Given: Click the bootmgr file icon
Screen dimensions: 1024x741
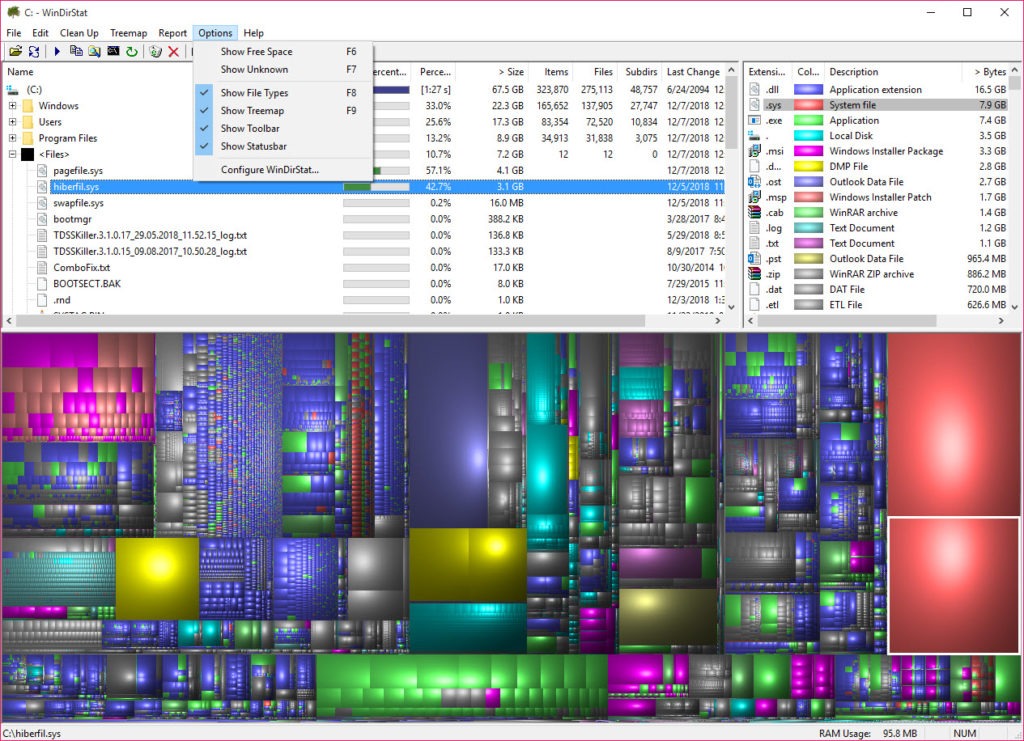Looking at the screenshot, I should (42, 219).
